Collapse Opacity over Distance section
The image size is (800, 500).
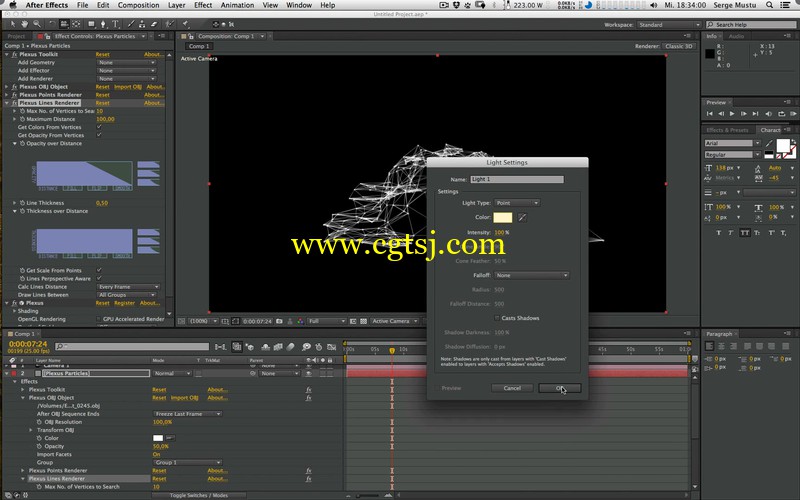[15, 144]
